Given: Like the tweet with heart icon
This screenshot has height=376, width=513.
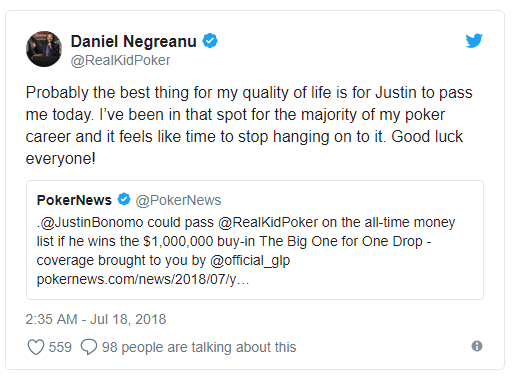Looking at the screenshot, I should point(35,347).
